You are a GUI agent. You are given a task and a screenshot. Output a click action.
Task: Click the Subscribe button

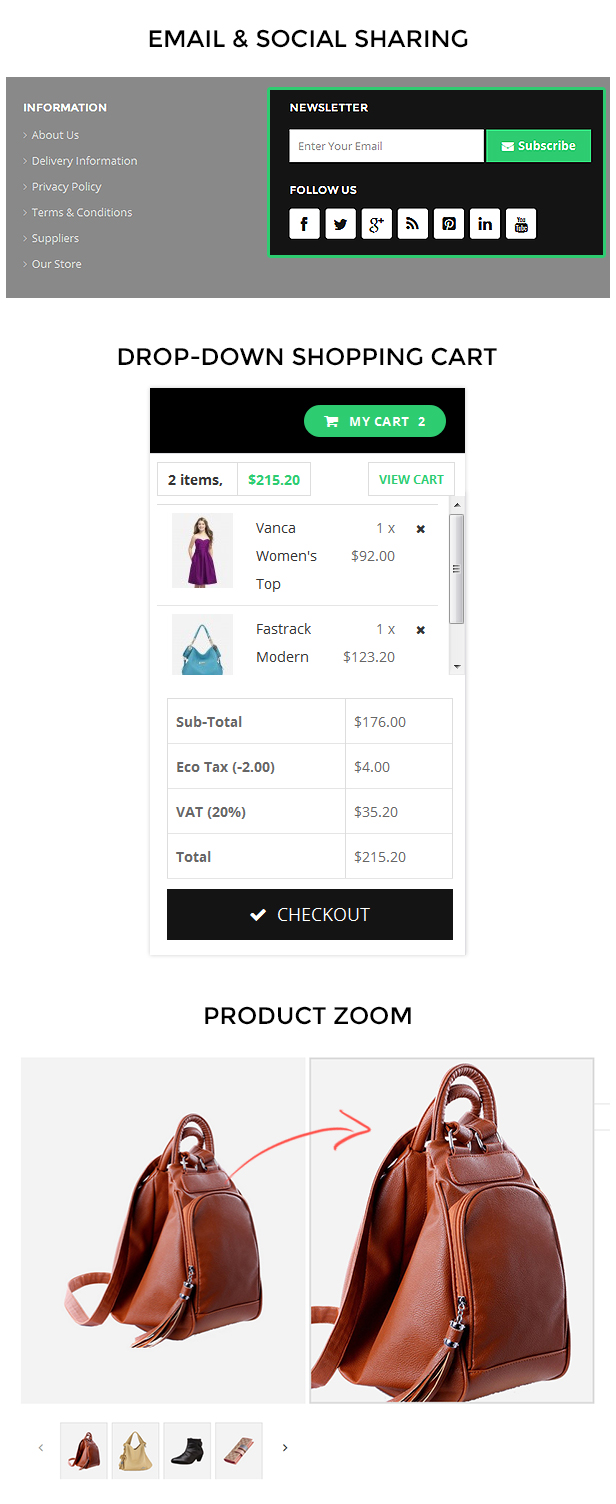(x=538, y=146)
